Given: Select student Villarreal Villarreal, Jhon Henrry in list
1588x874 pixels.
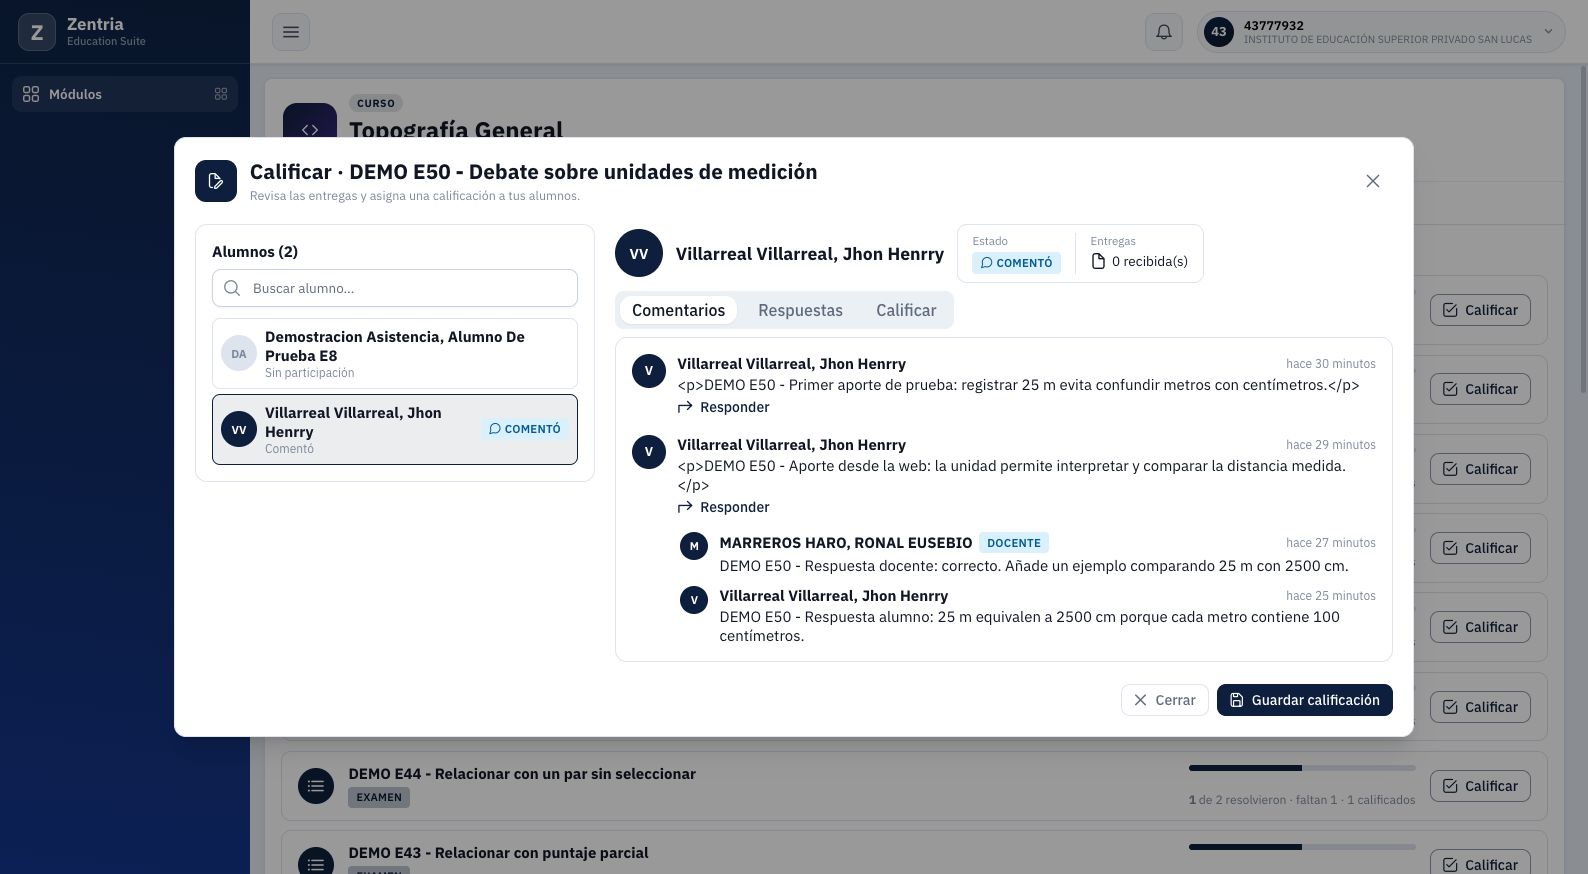Looking at the screenshot, I should [395, 429].
